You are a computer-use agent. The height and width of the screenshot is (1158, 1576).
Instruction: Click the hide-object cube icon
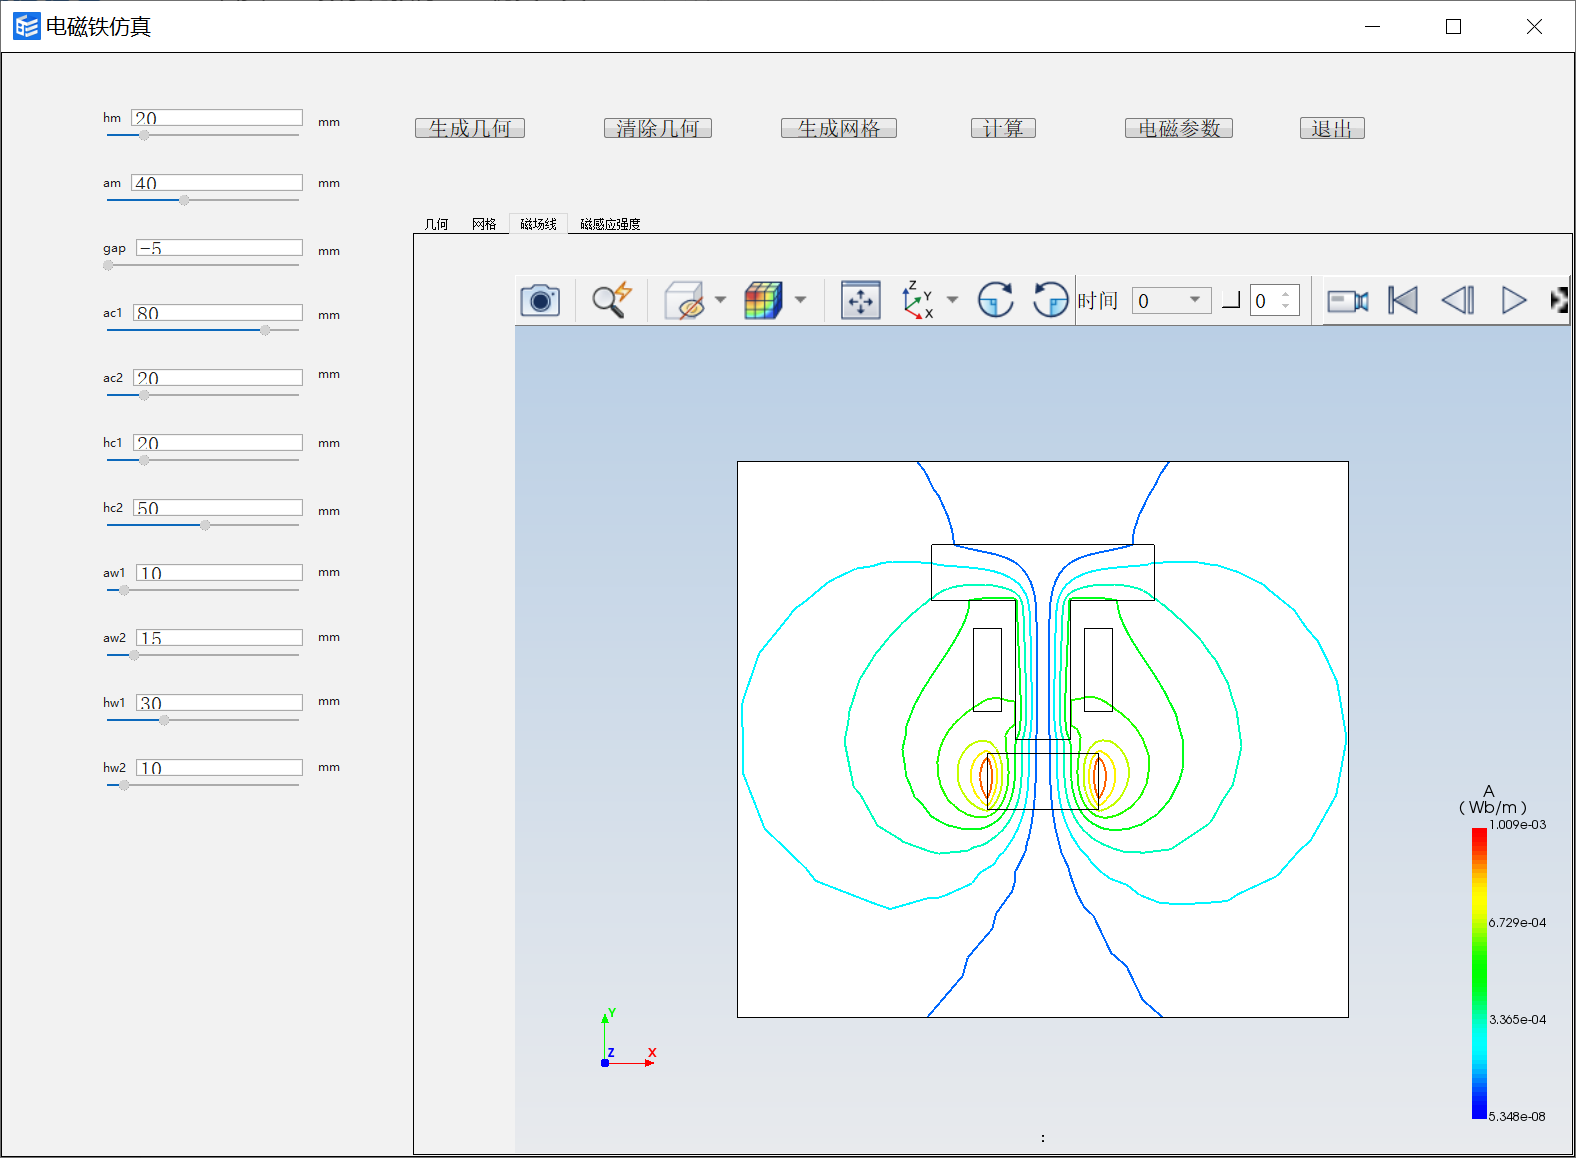coord(685,300)
